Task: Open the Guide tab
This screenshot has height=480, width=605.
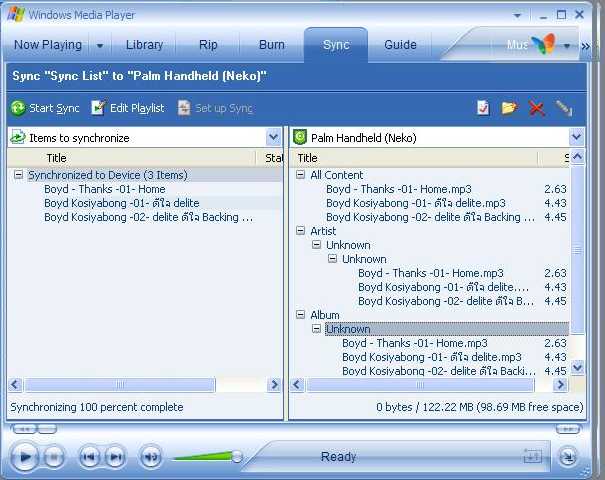Action: tap(400, 45)
